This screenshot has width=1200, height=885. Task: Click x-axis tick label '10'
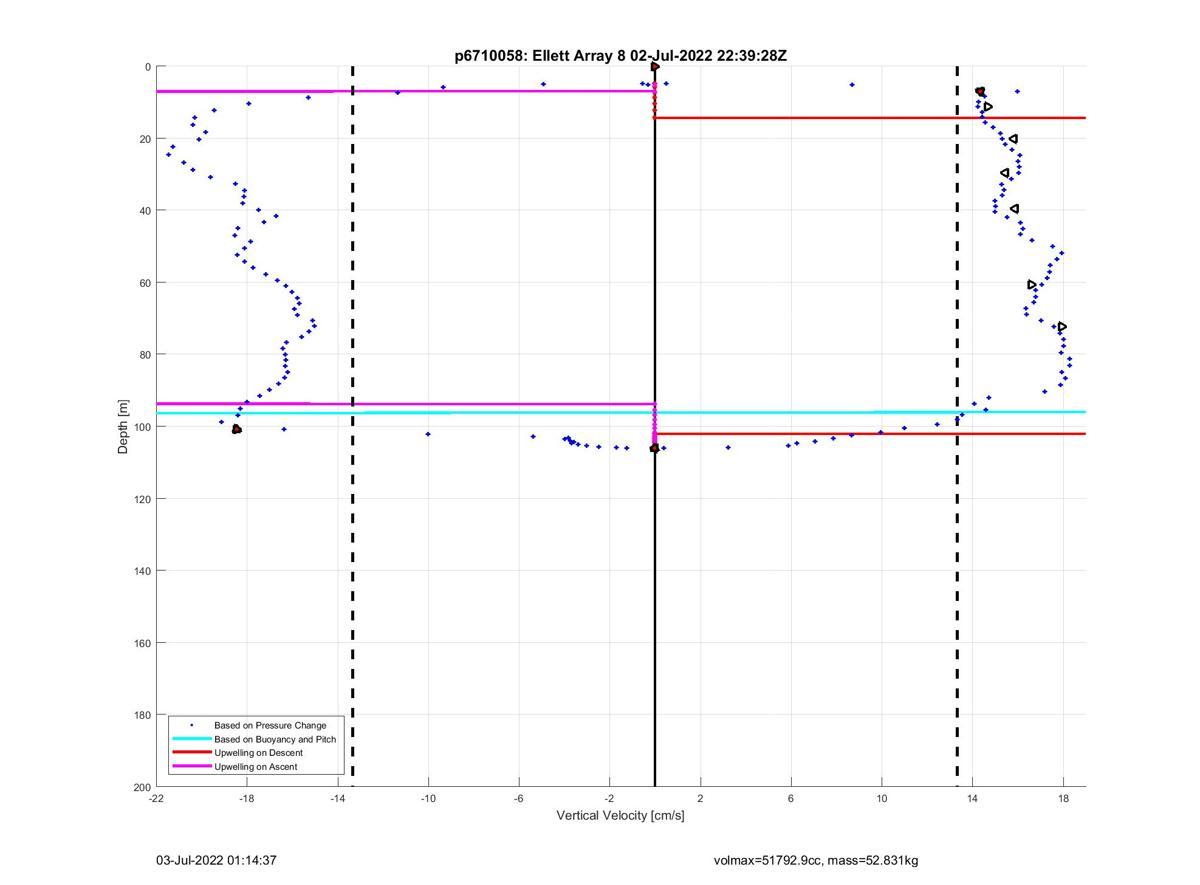[x=881, y=798]
